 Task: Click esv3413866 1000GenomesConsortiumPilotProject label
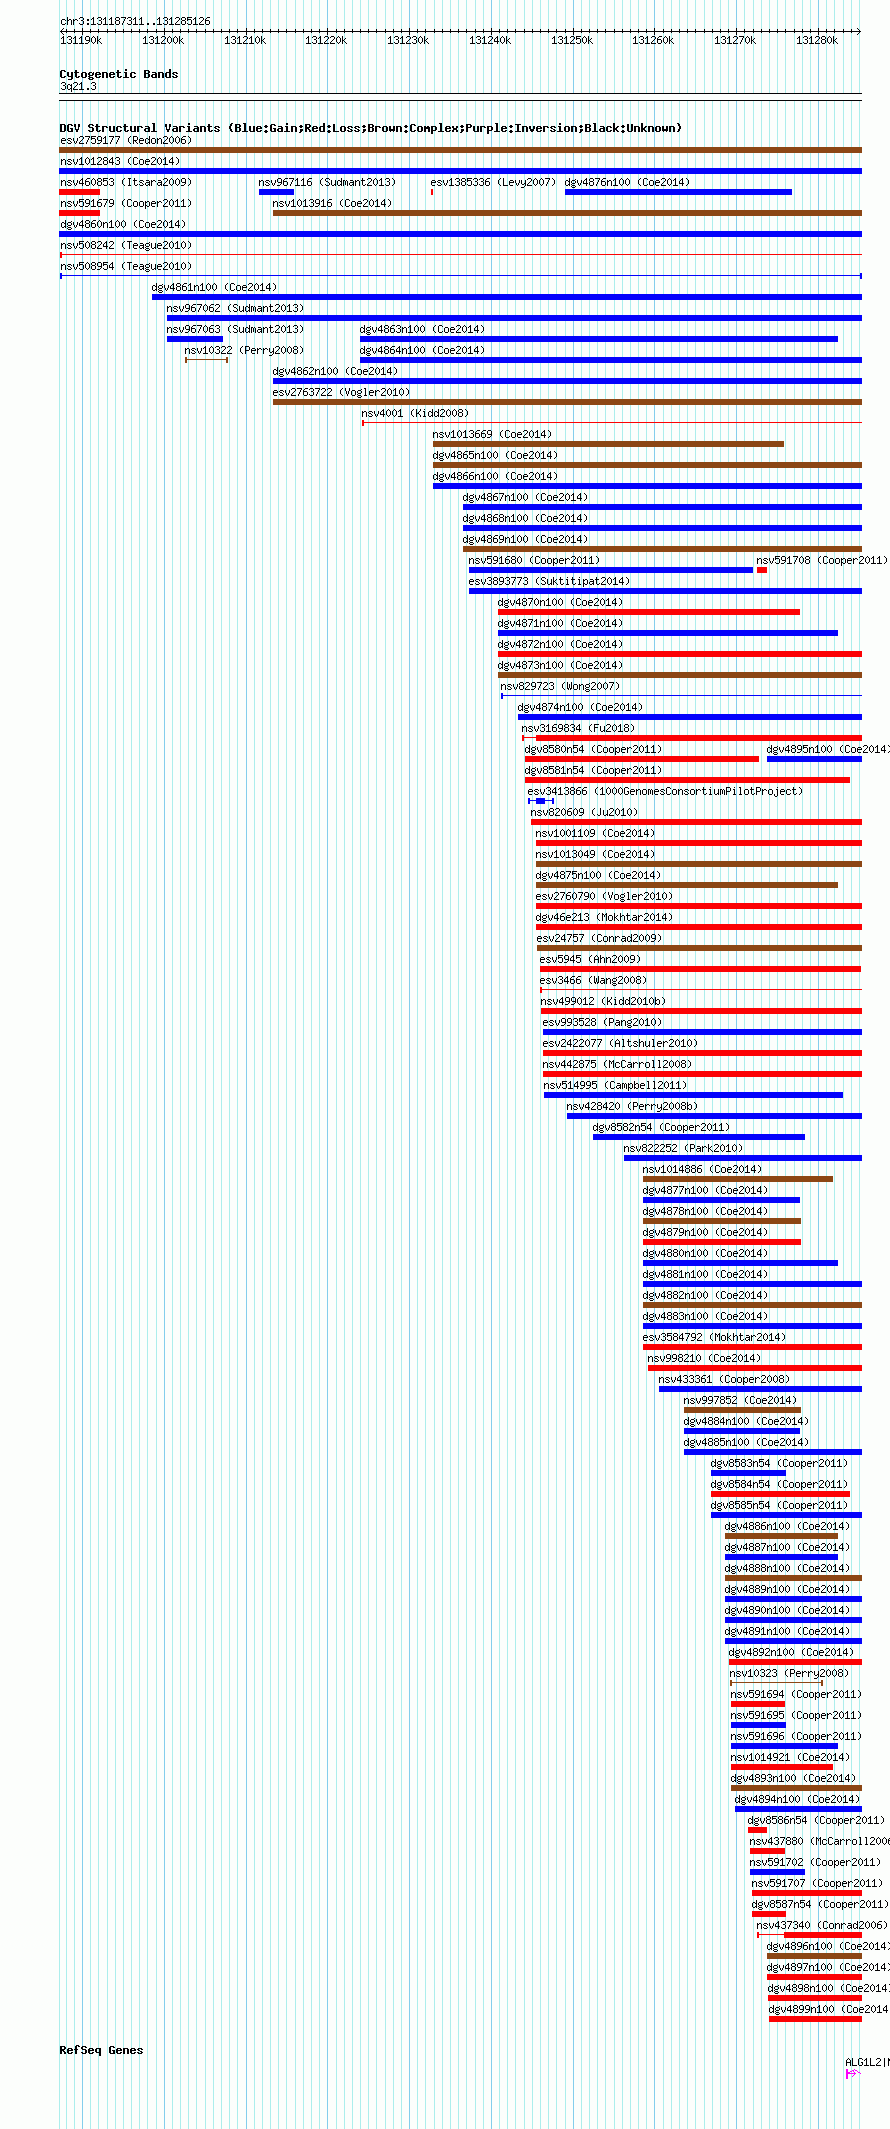(665, 791)
